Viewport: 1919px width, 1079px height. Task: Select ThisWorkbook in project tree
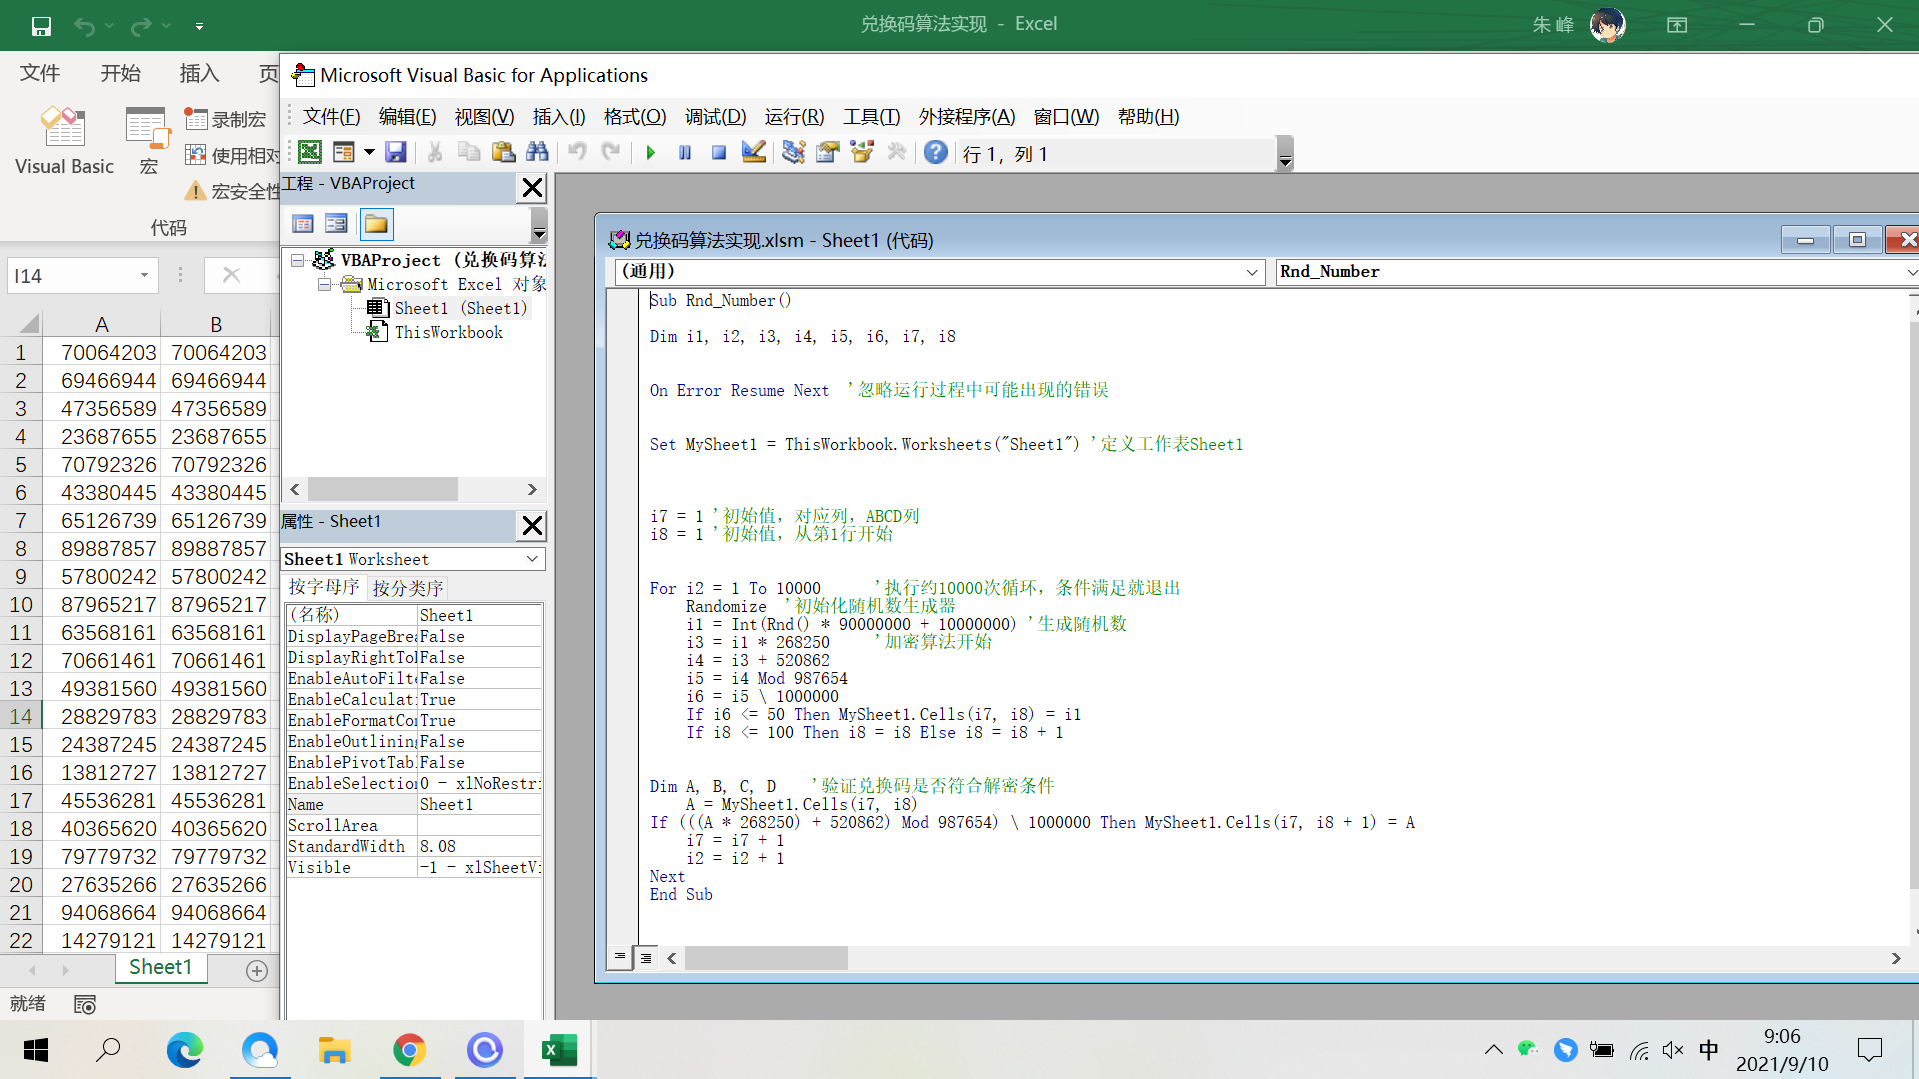coord(448,332)
